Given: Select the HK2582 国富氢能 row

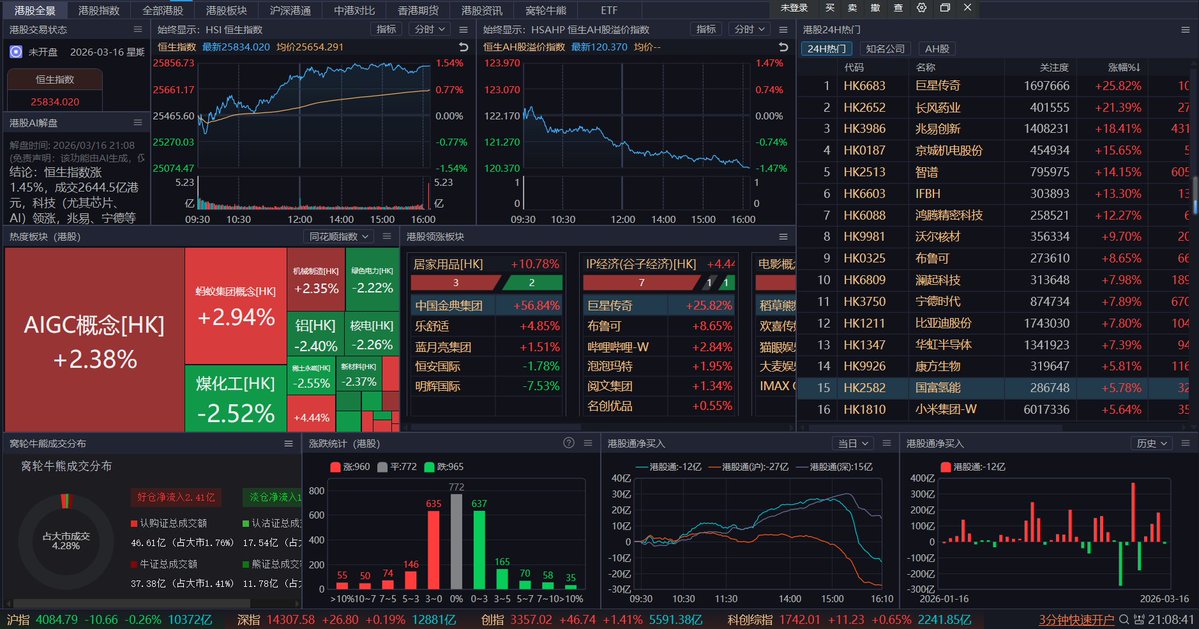Looking at the screenshot, I should tap(994, 387).
